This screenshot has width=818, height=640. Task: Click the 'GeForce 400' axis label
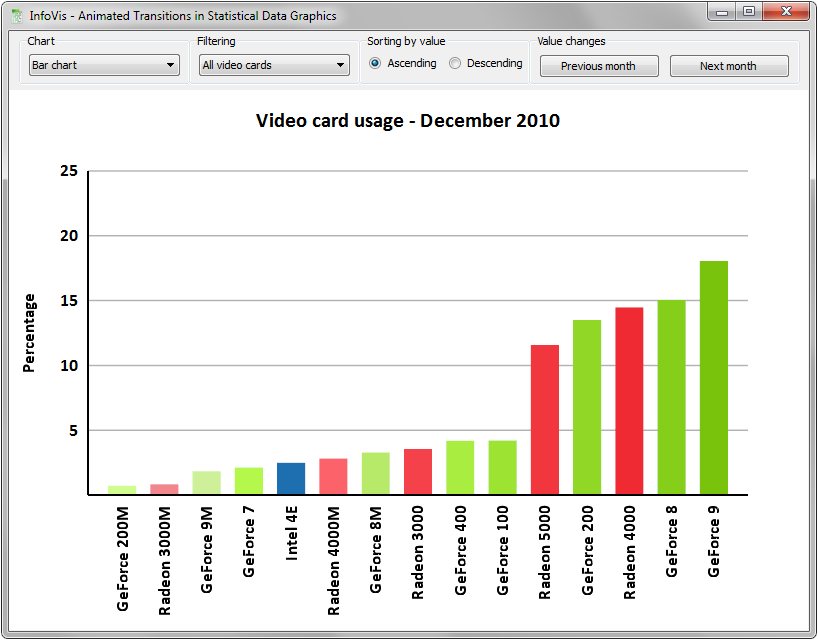(x=460, y=550)
